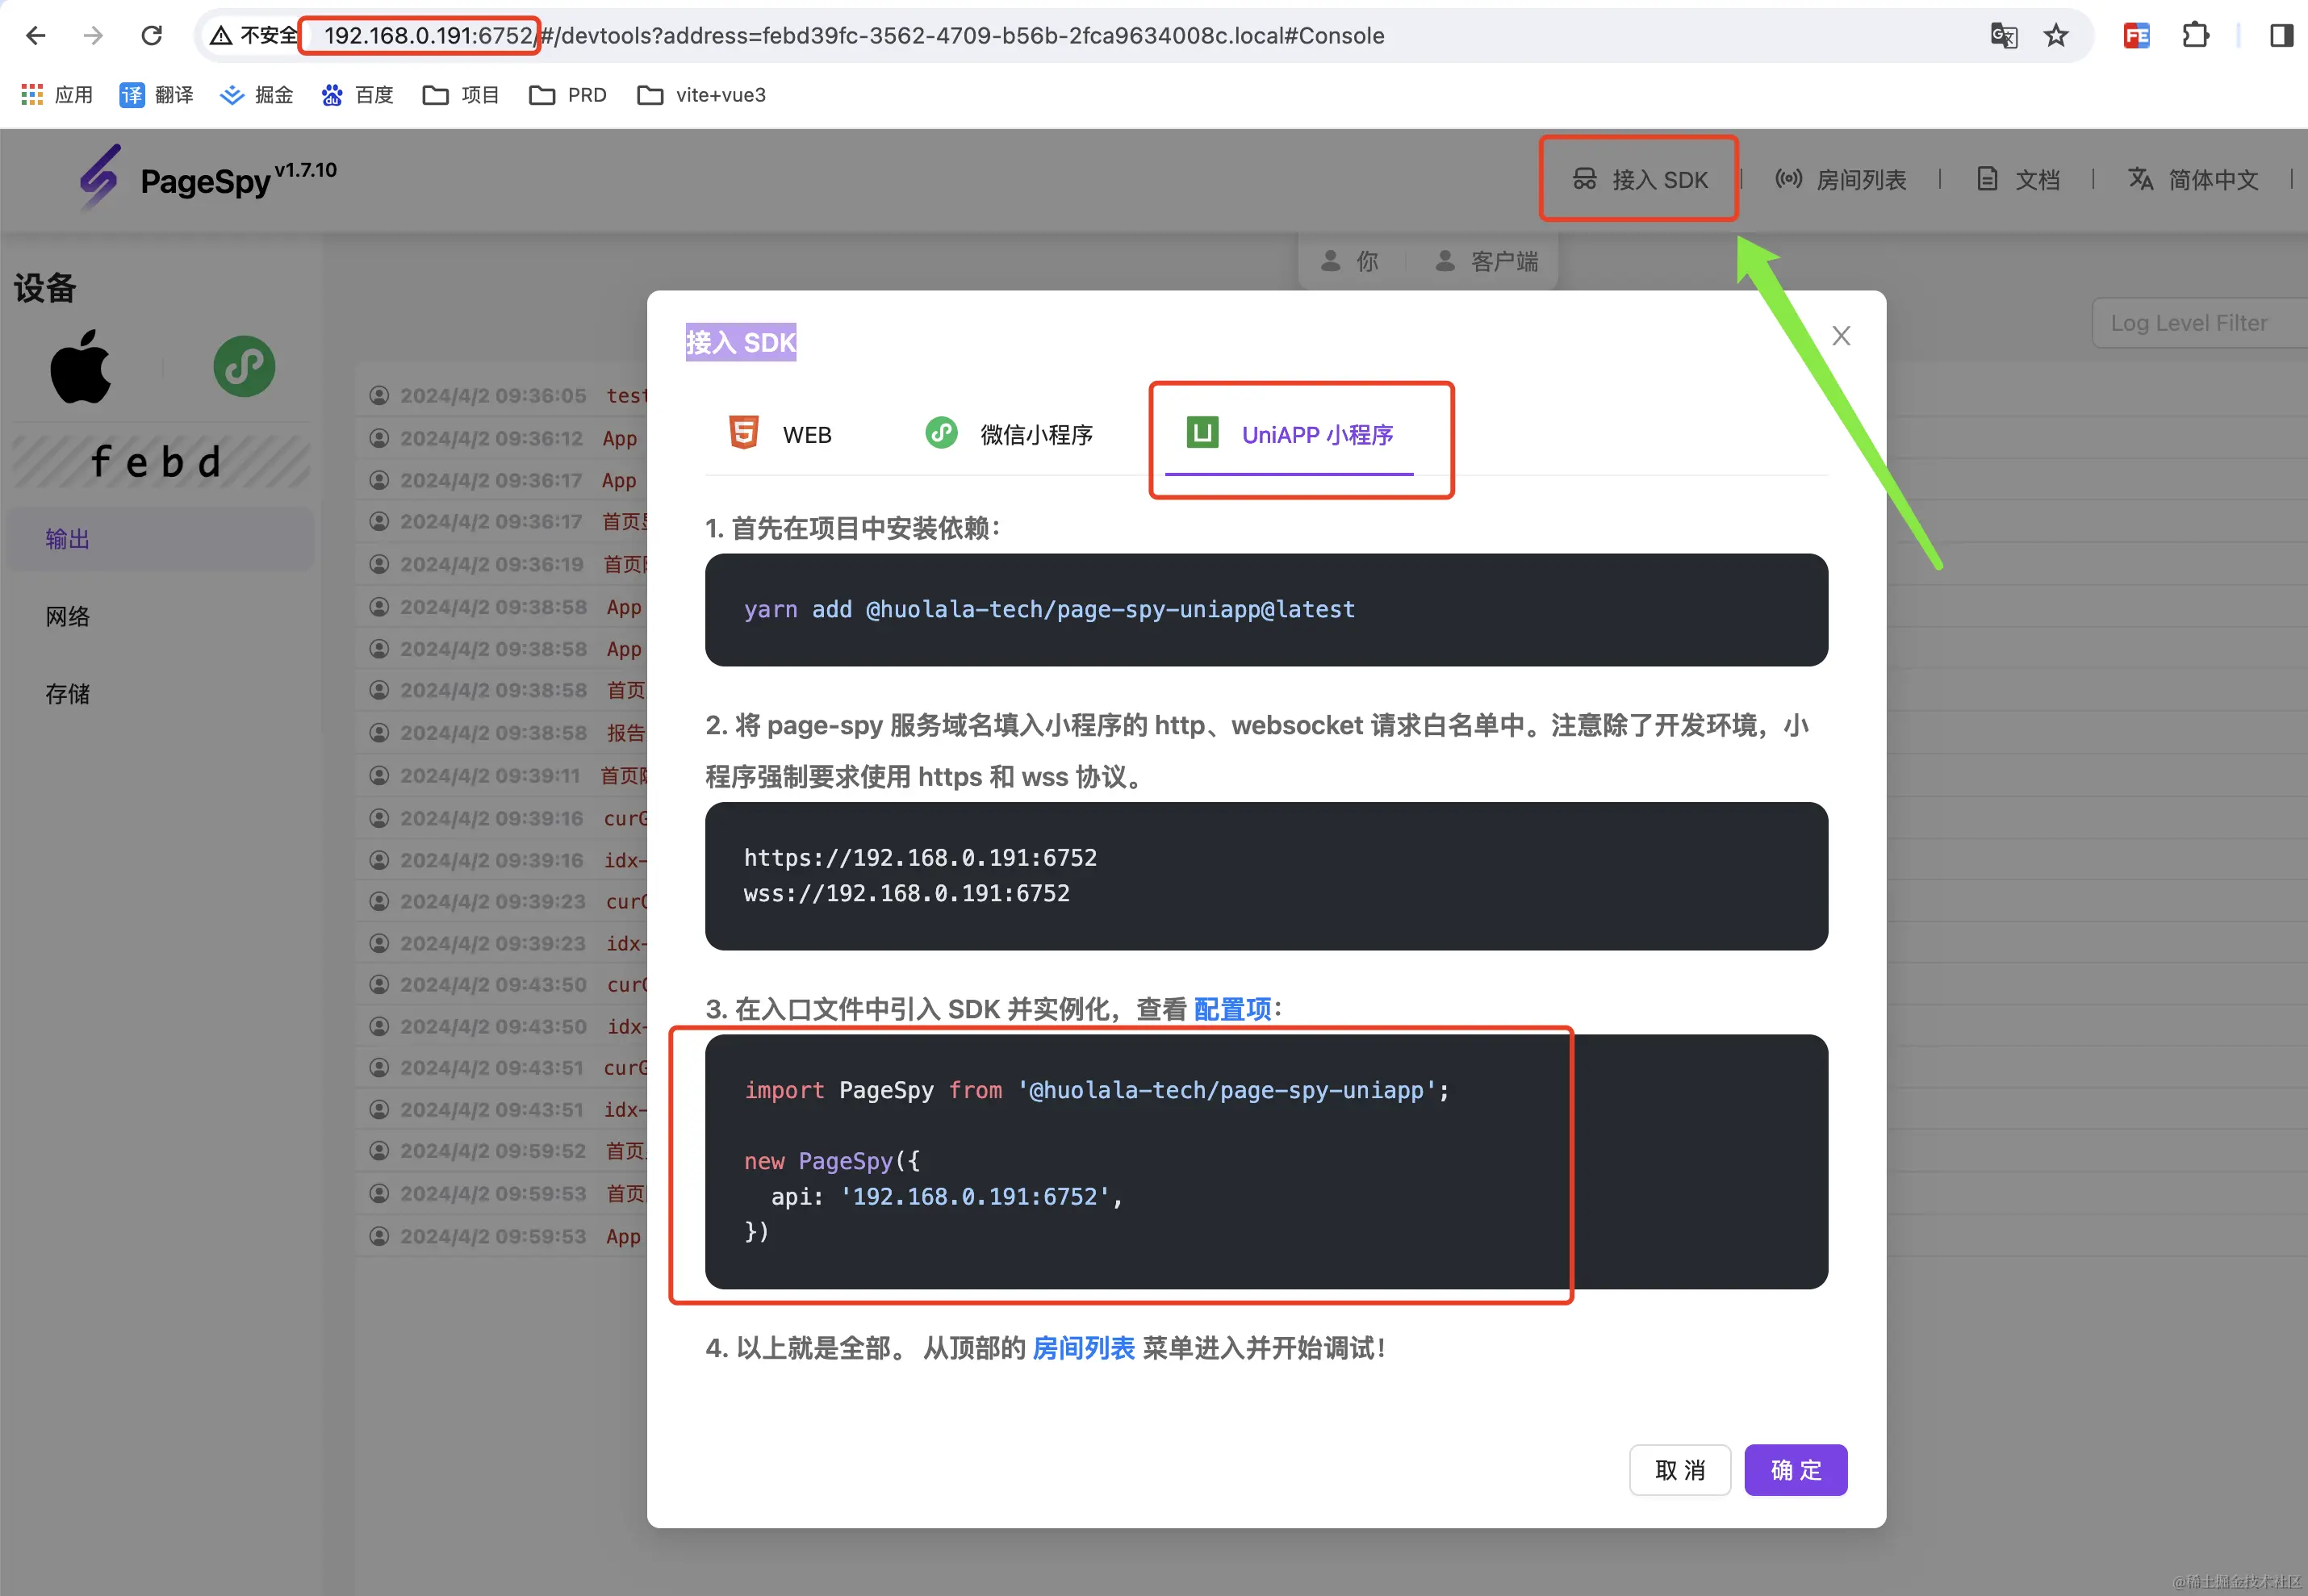Open the 应用 apps grid shortcut
Viewport: 2308px width, 1596px height.
[57, 95]
